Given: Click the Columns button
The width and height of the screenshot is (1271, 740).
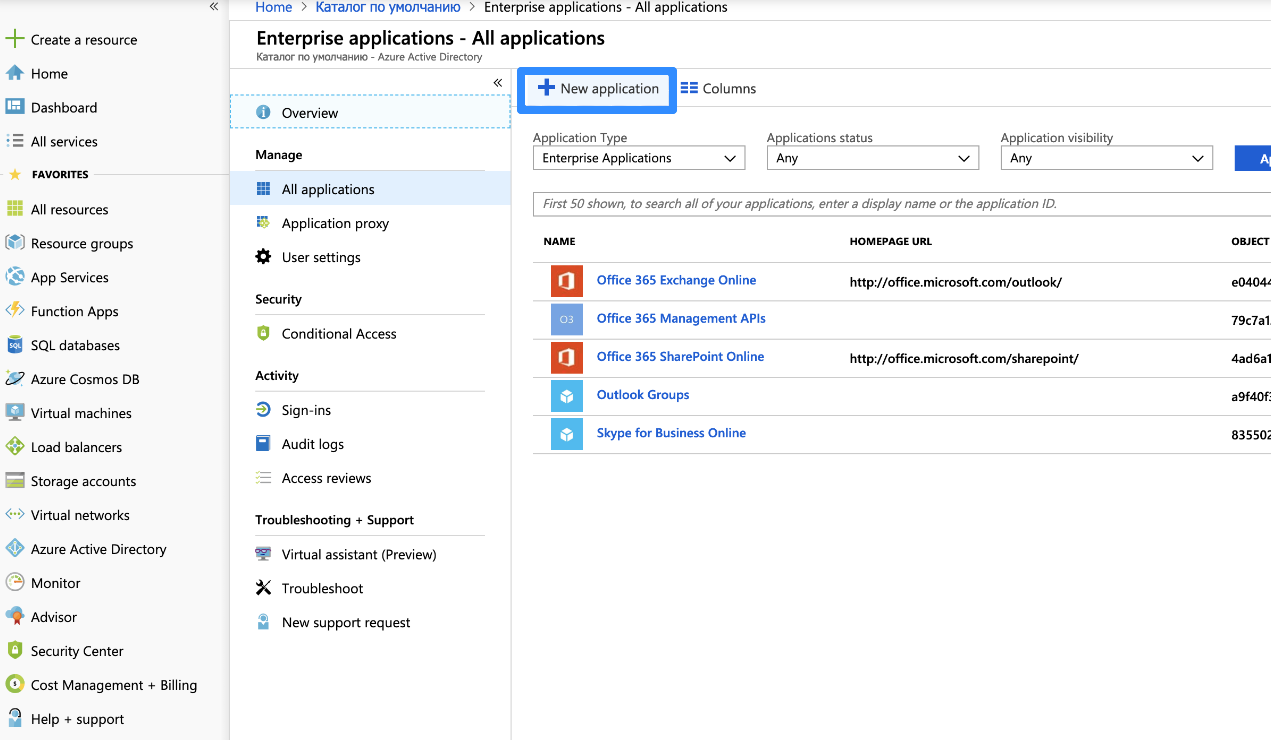Looking at the screenshot, I should point(718,89).
